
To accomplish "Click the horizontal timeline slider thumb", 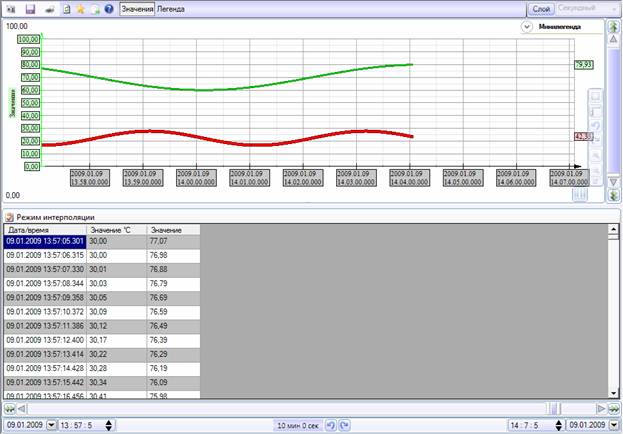I will [555, 409].
